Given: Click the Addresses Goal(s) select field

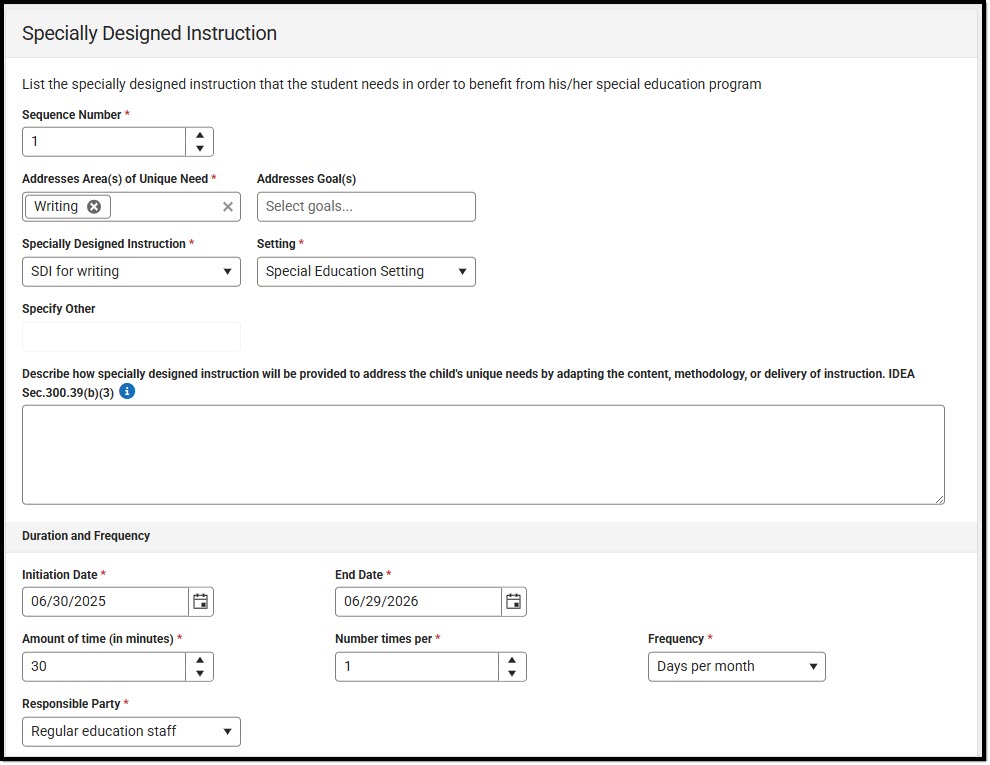Looking at the screenshot, I should tap(366, 207).
